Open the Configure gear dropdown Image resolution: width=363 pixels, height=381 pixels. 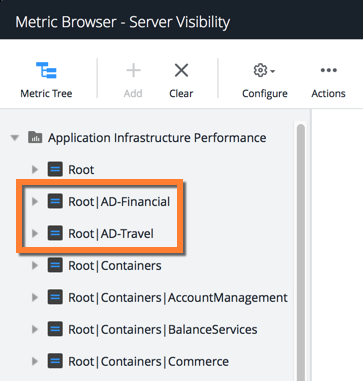pos(264,71)
